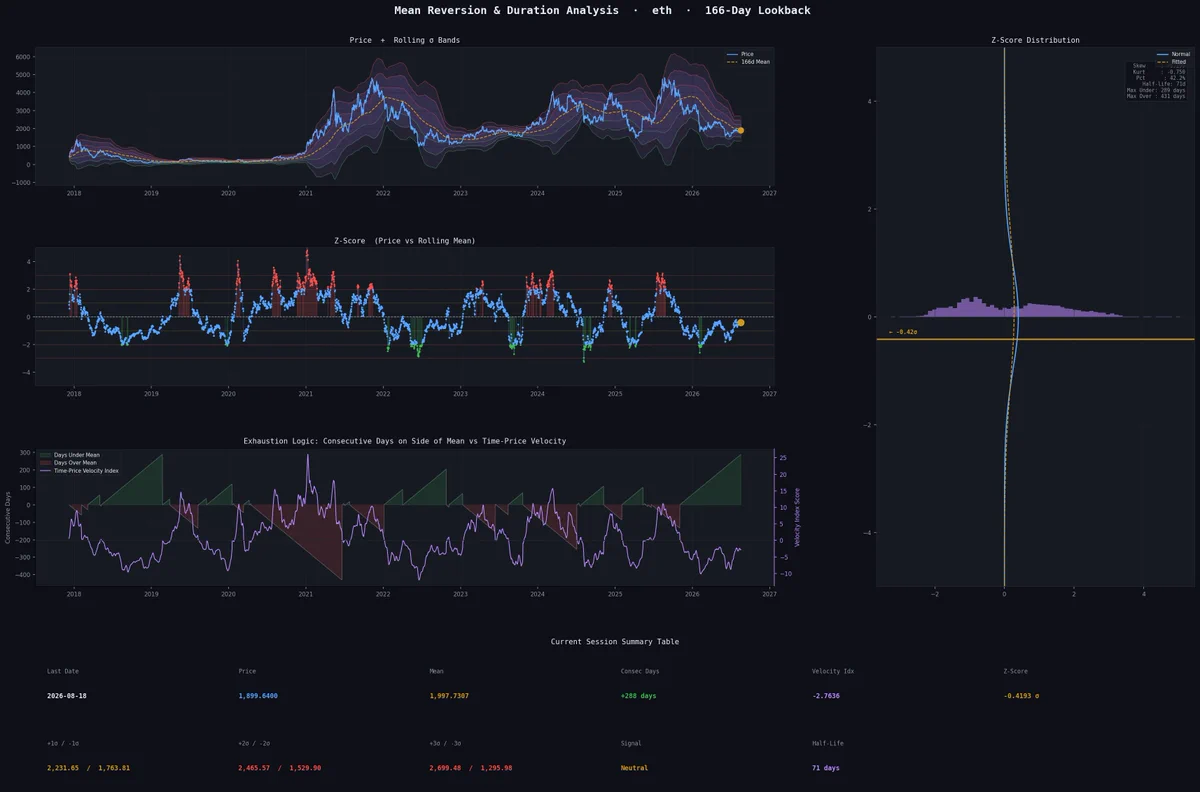Click '166d Mean' legend entry in price chart
The width and height of the screenshot is (1200, 792).
755,62
